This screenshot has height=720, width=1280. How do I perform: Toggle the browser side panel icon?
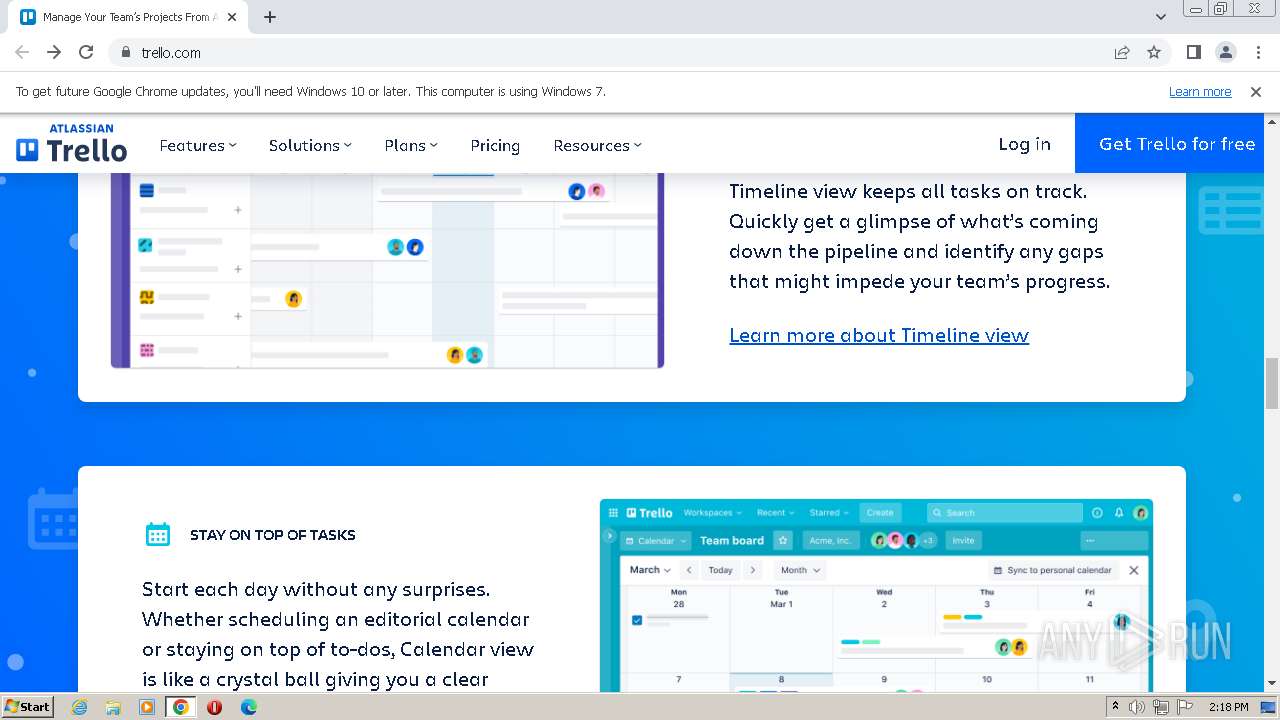(1194, 52)
